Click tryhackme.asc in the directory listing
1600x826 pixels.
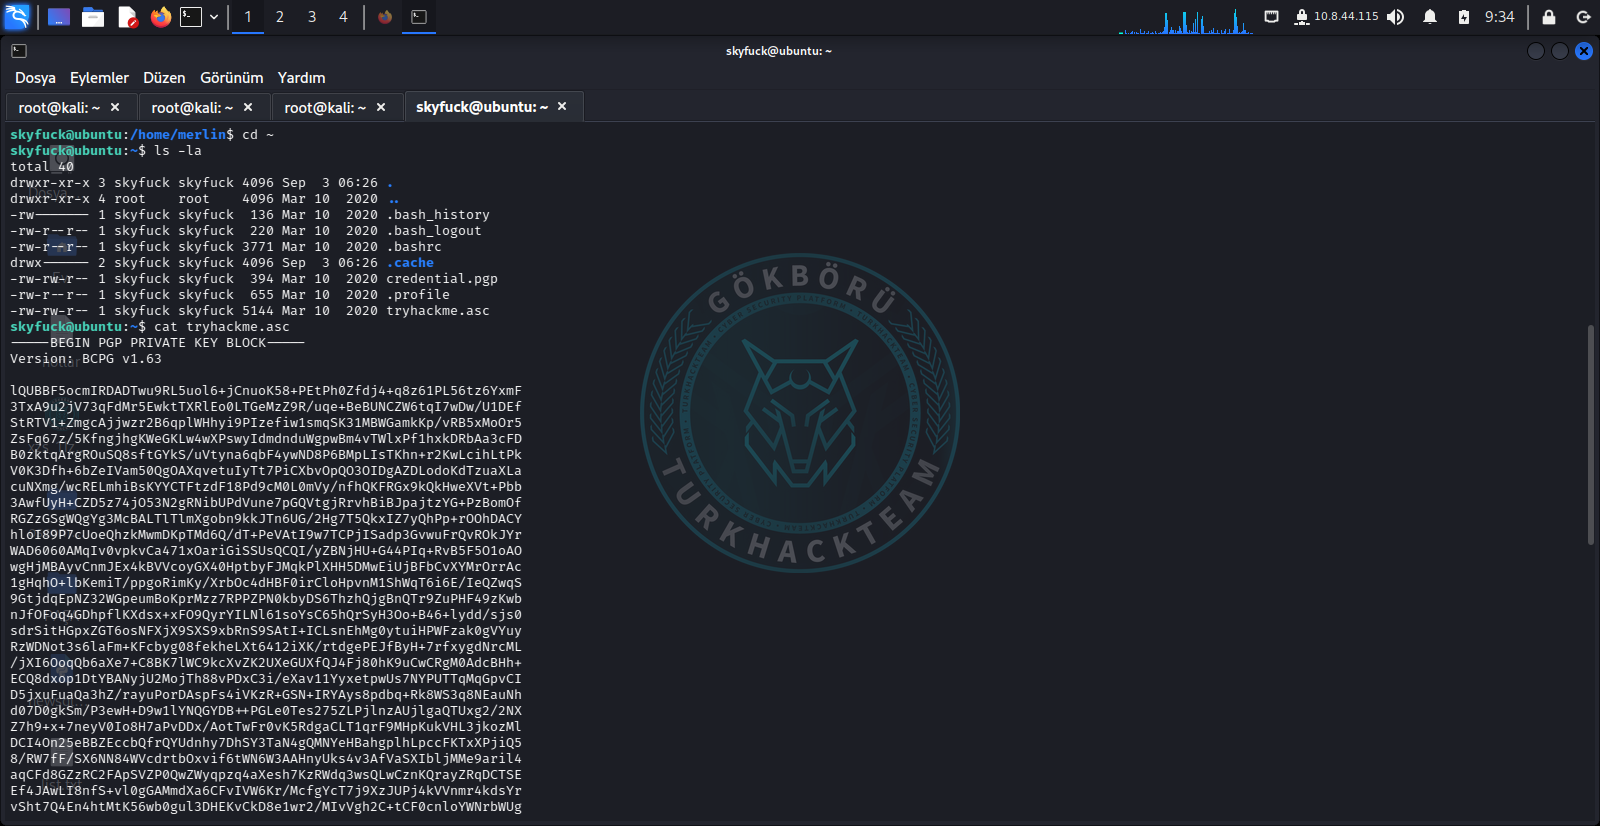point(438,311)
